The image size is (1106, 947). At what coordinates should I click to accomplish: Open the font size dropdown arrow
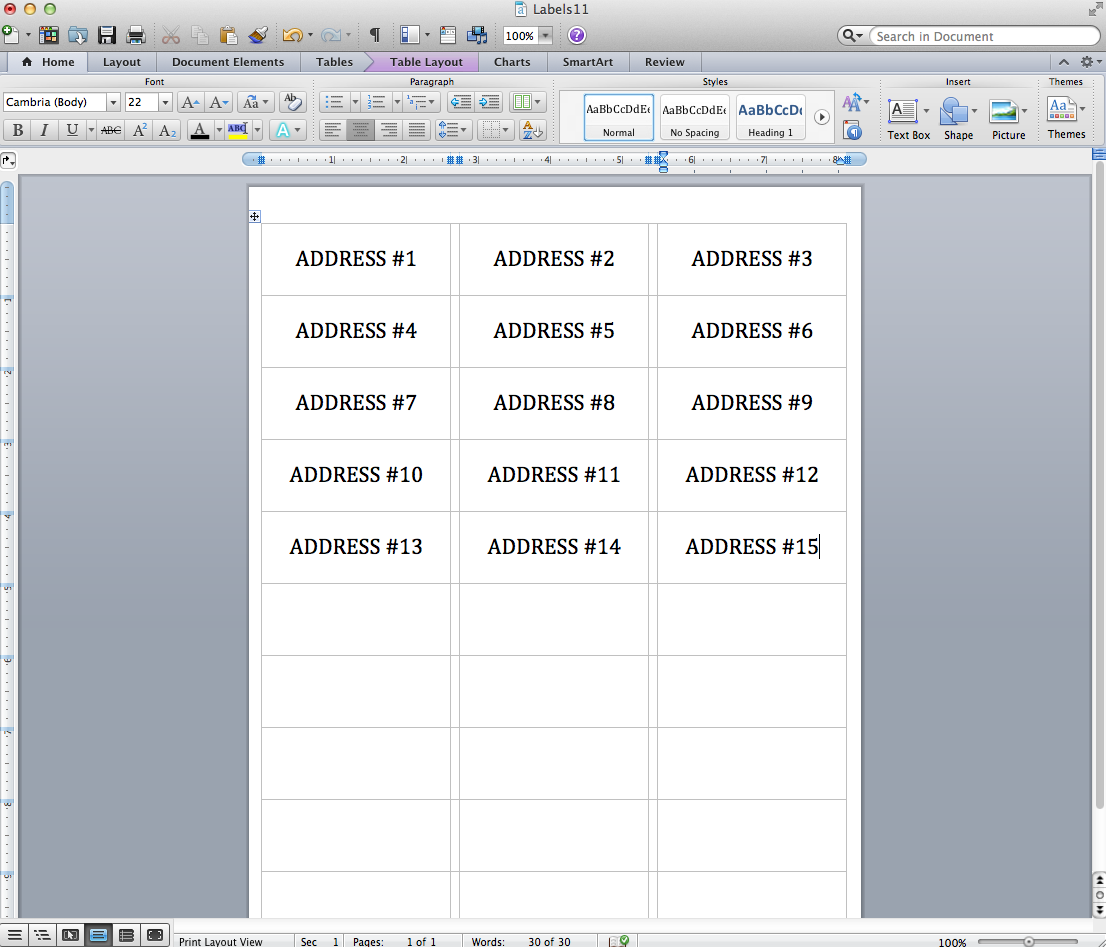165,102
